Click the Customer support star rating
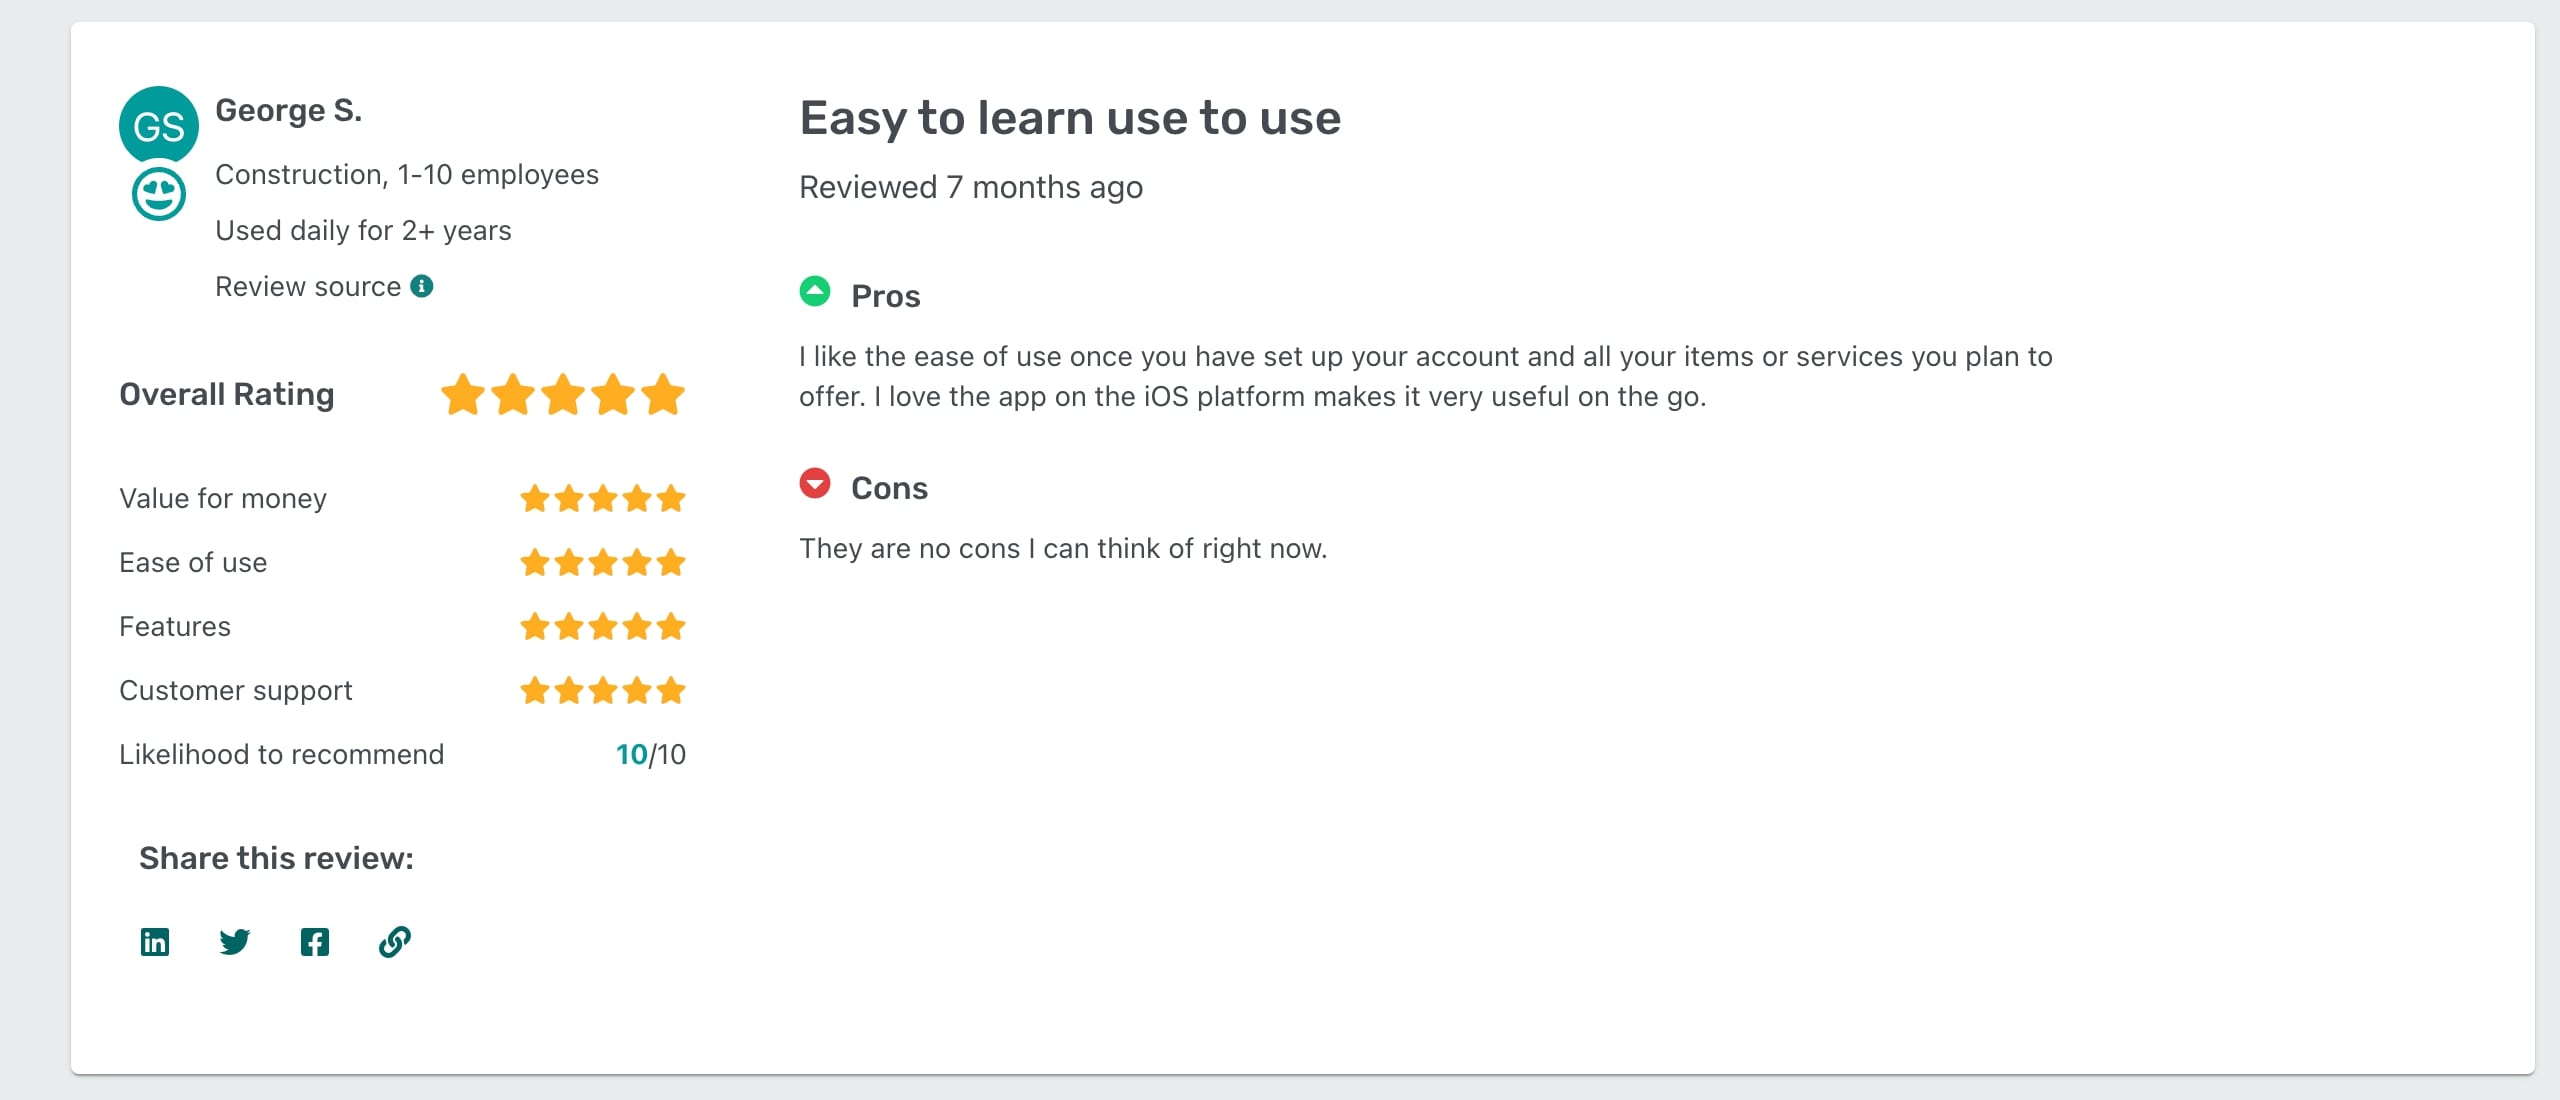 [x=602, y=690]
